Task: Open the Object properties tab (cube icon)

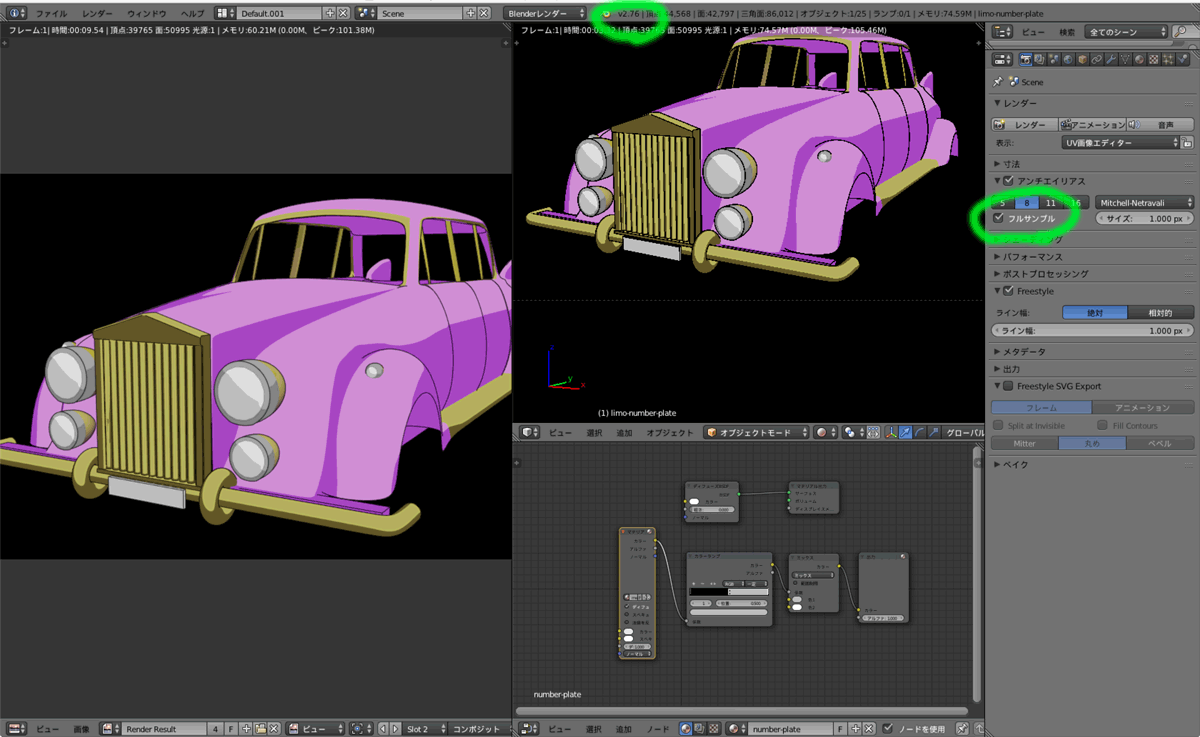Action: 1083,59
